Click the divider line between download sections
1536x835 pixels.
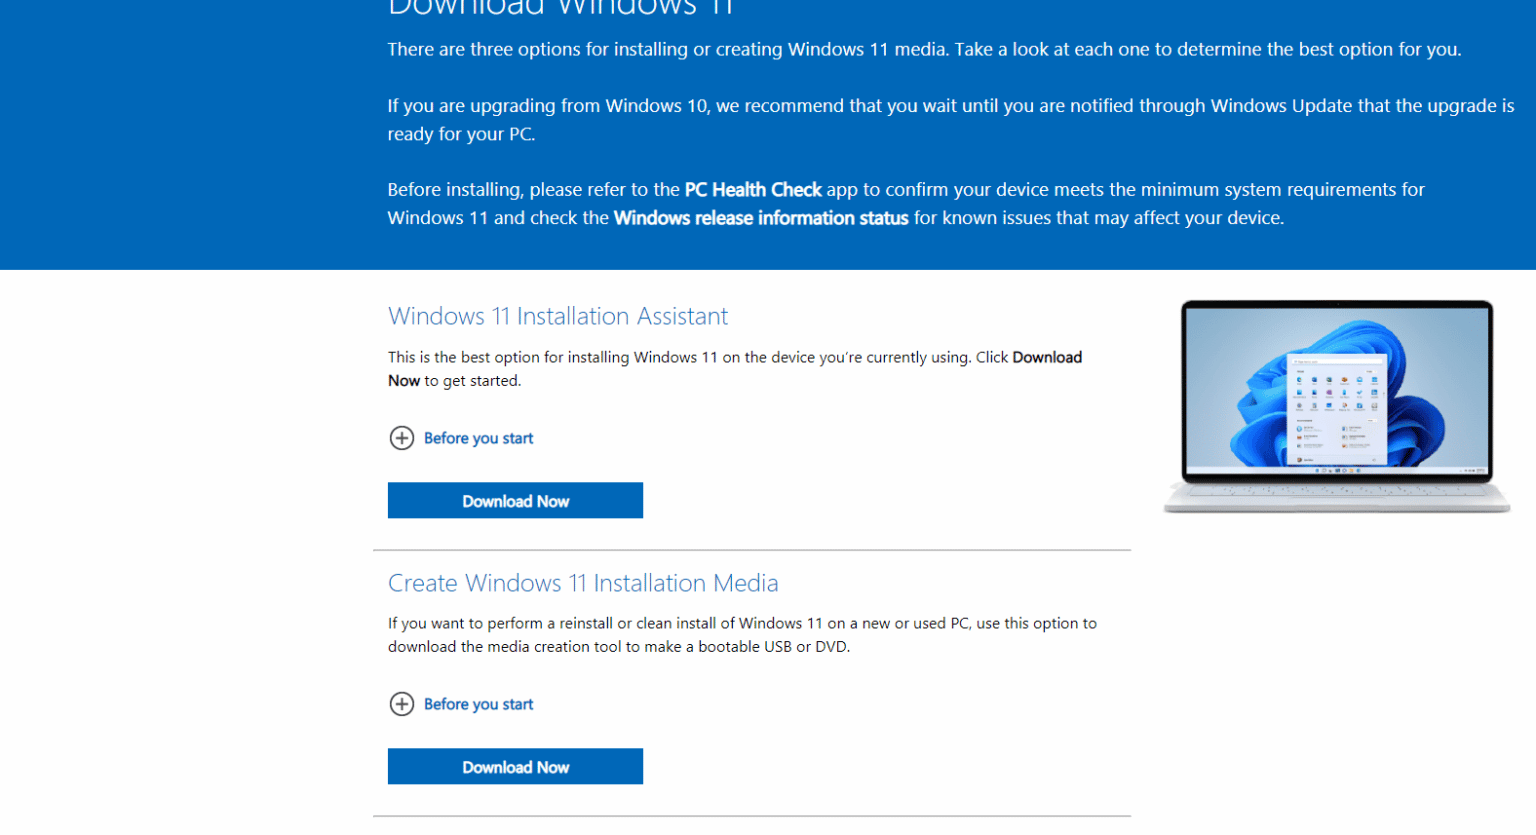click(751, 549)
